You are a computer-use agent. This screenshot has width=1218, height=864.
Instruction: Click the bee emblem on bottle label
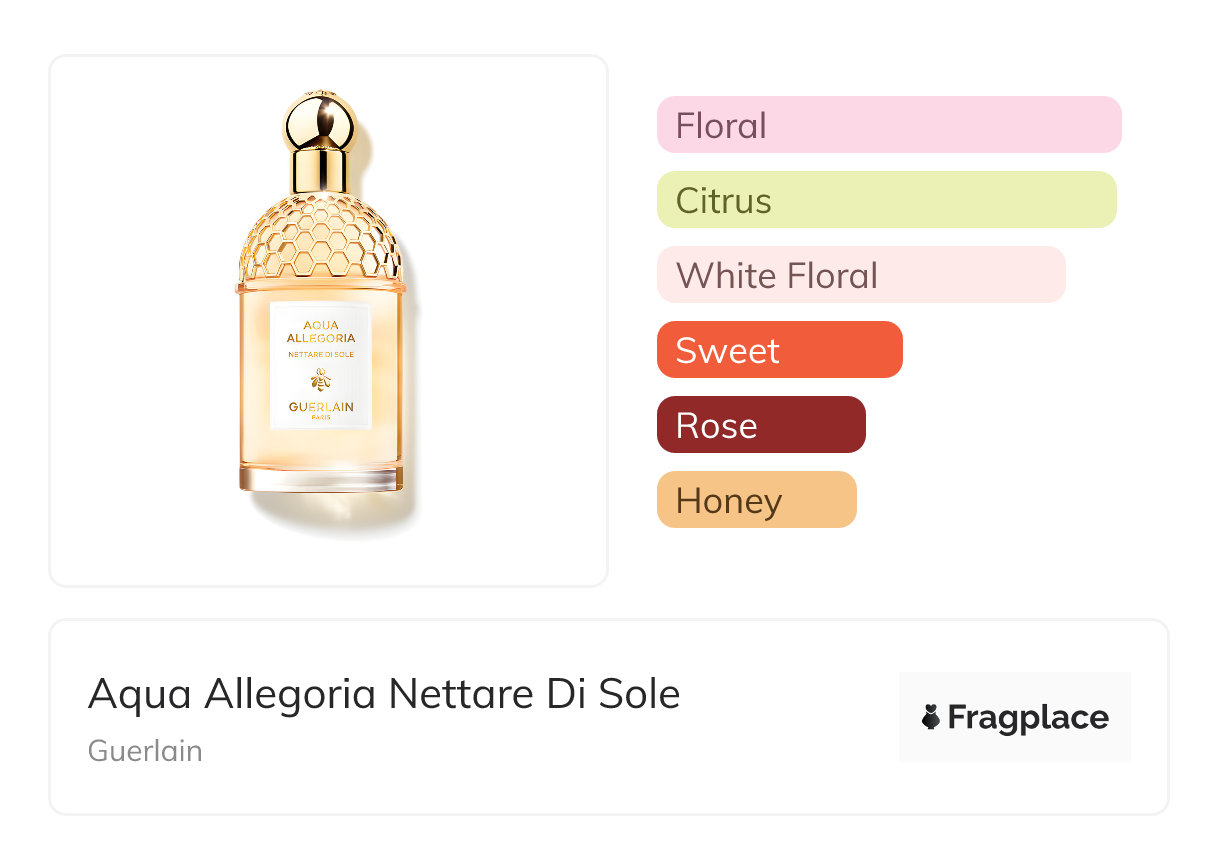tap(320, 380)
